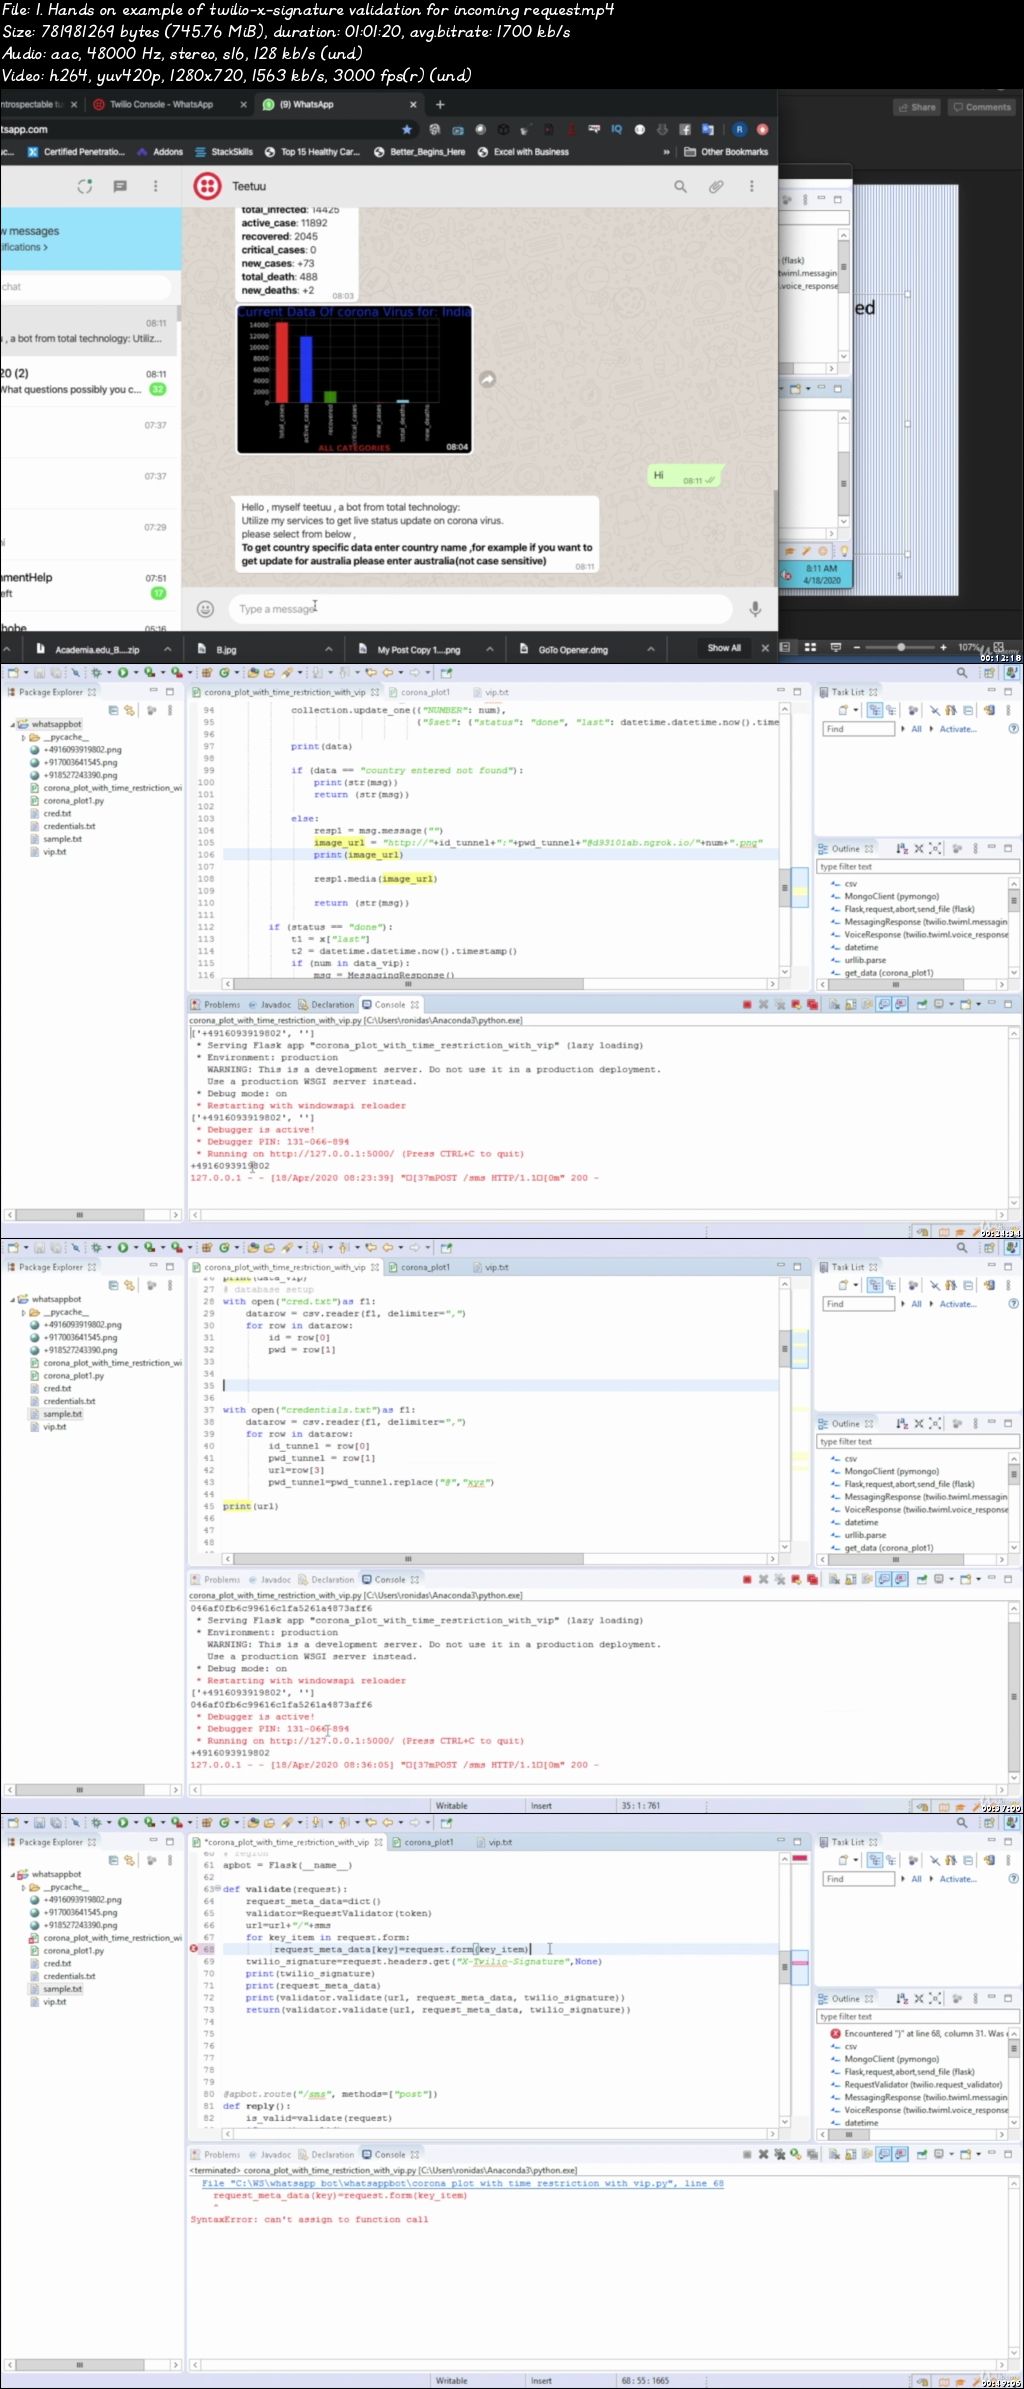Screen dimensions: 1024x2389
Task: Click the Task List help question icon in the line-94 frame
Action: click(1013, 729)
